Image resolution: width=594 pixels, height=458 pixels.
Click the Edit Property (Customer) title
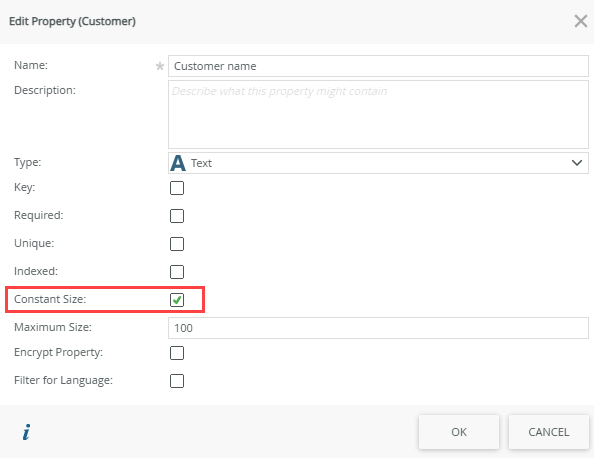(72, 21)
